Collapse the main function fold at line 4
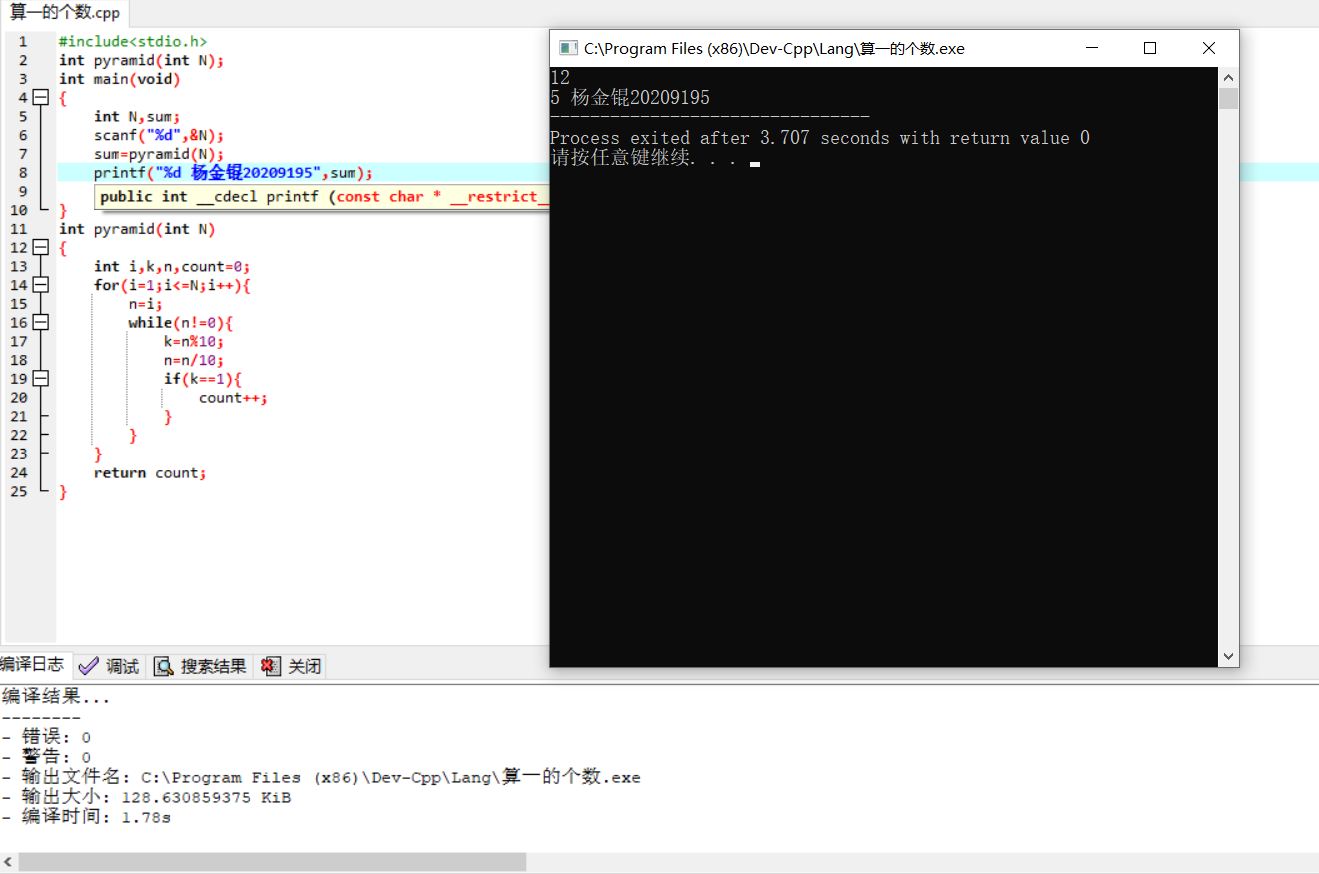Image resolution: width=1319 pixels, height=874 pixels. coord(40,98)
